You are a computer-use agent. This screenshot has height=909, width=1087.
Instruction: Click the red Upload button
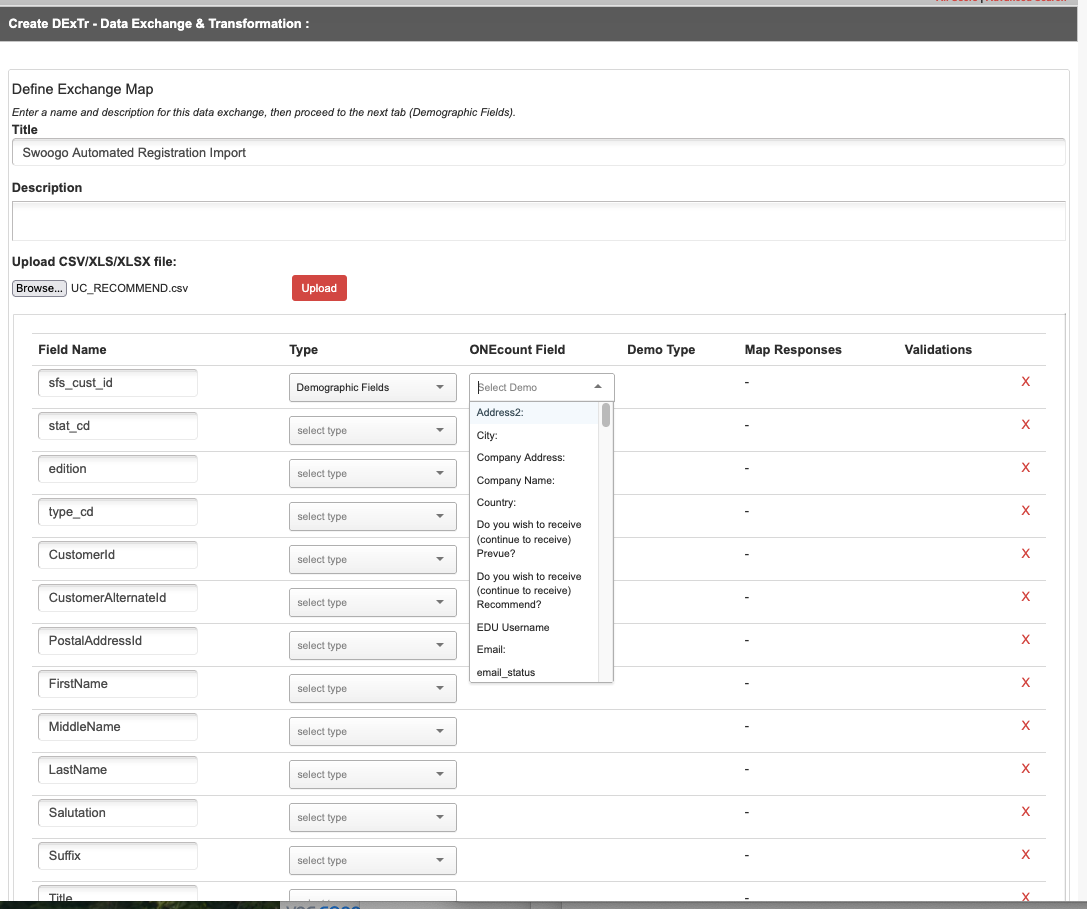(319, 288)
